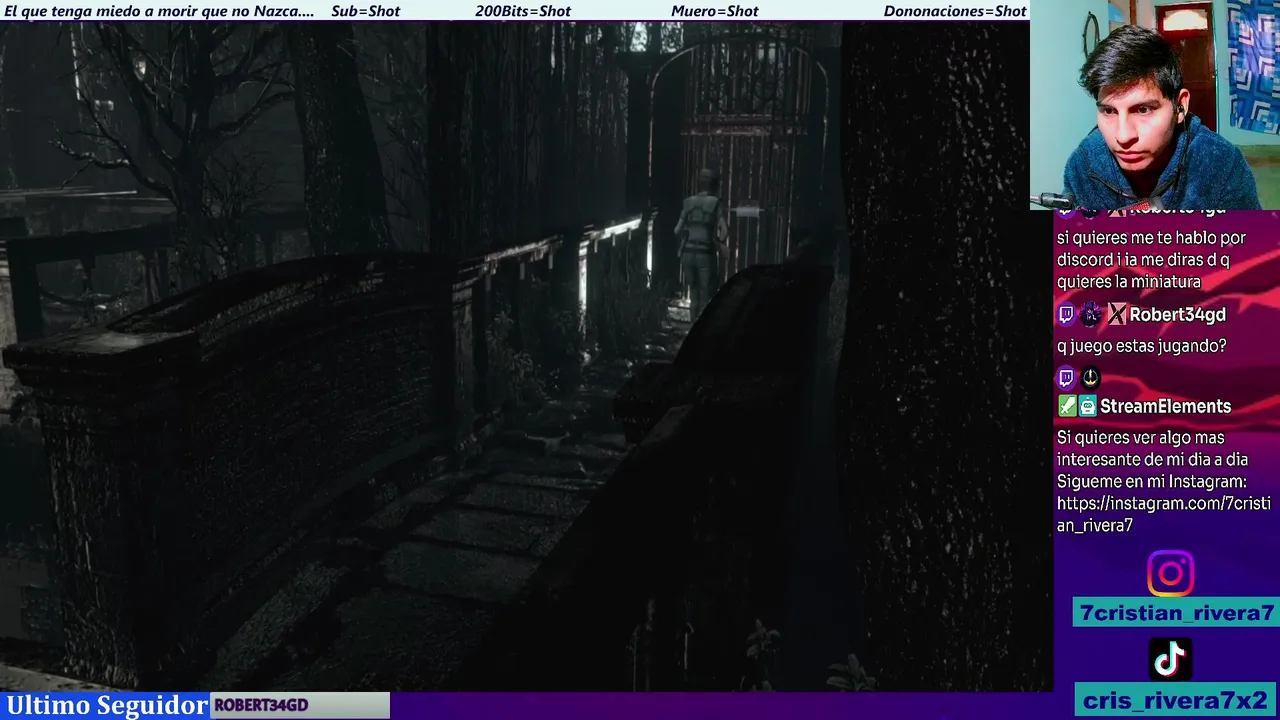Click Robert34gd's purple avatar badge
Image resolution: width=1280 pixels, height=720 pixels.
[1090, 315]
